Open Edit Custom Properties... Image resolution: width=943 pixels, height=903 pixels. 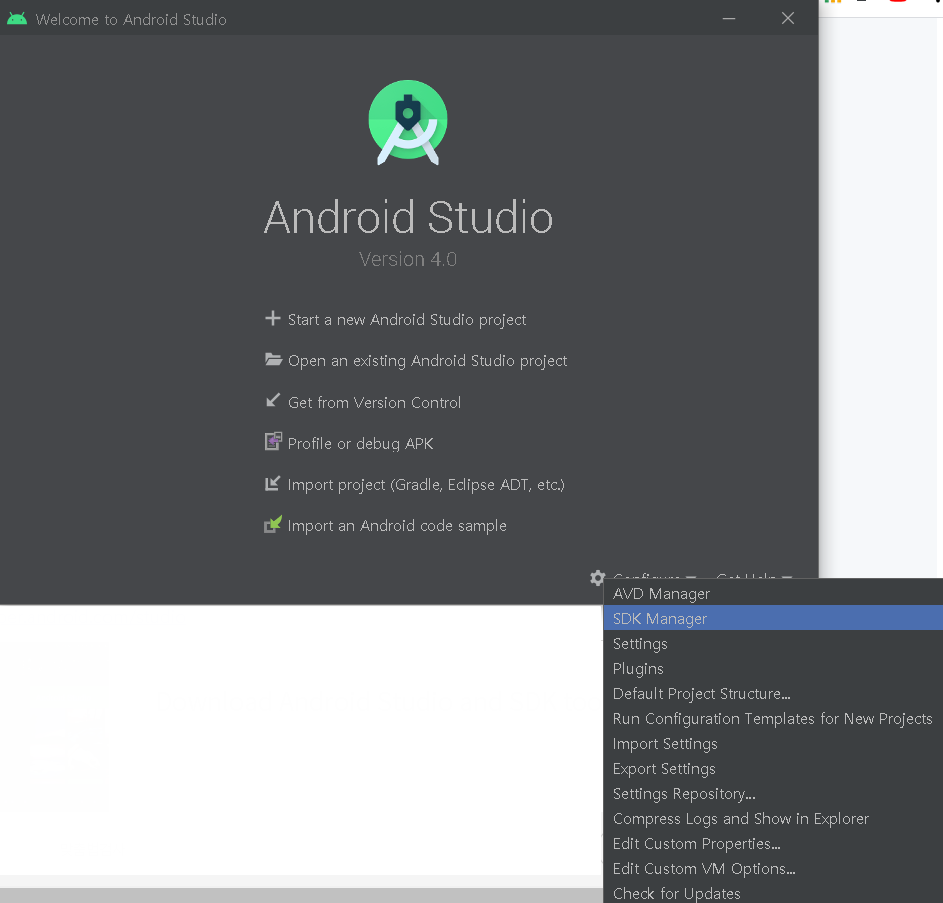773,843
